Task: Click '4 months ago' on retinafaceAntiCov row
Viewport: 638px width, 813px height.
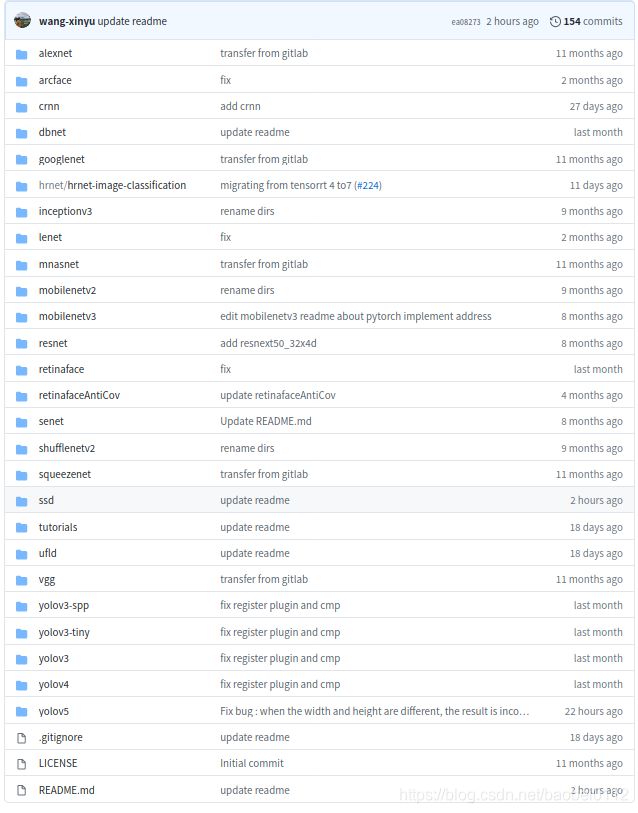Action: [x=591, y=395]
